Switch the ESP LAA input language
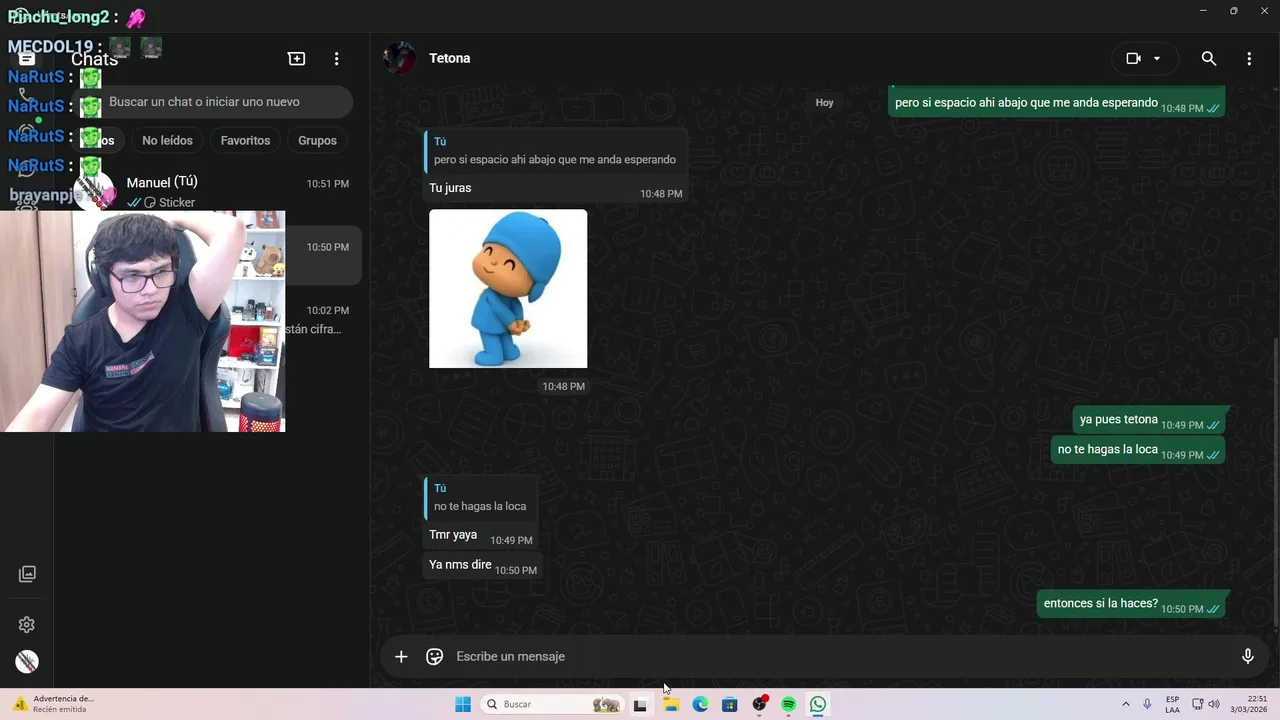The width and height of the screenshot is (1280, 720). pos(1172,704)
